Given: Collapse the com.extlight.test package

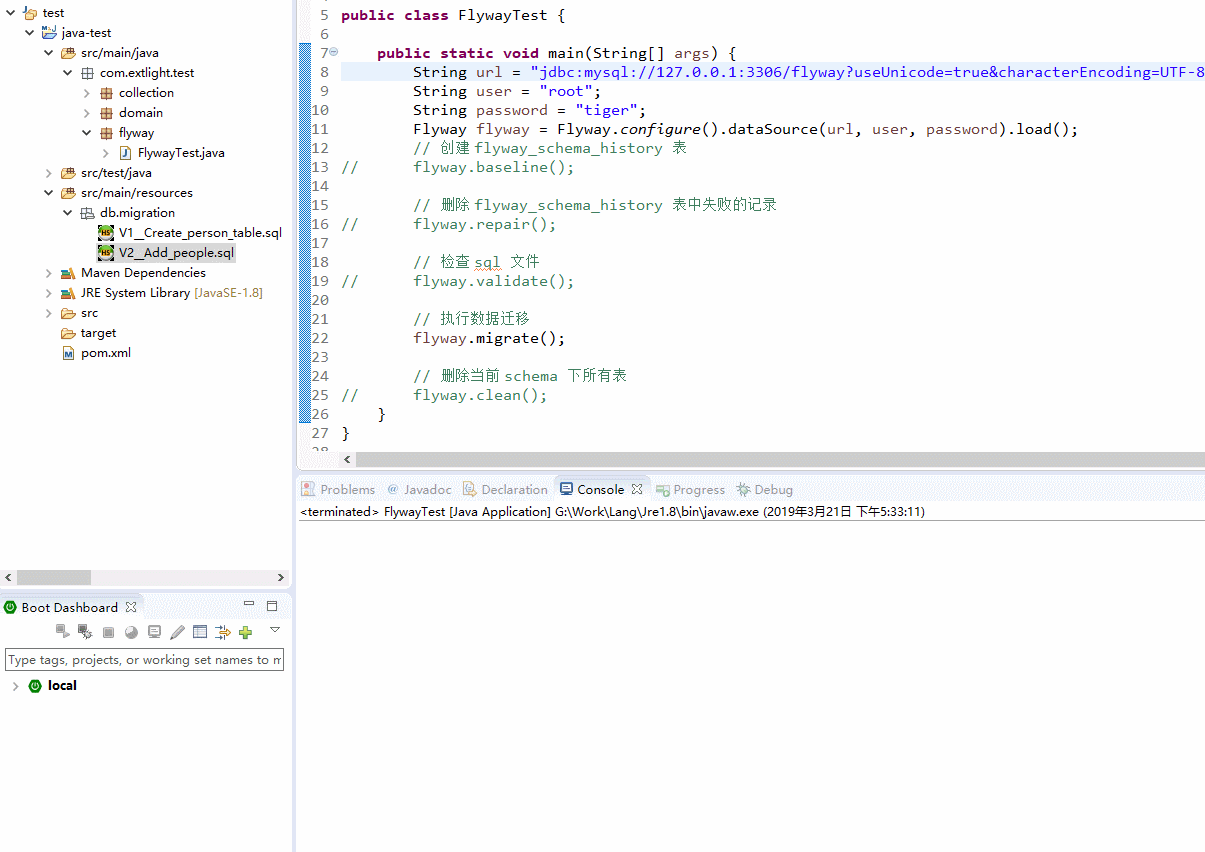Looking at the screenshot, I should tap(68, 72).
